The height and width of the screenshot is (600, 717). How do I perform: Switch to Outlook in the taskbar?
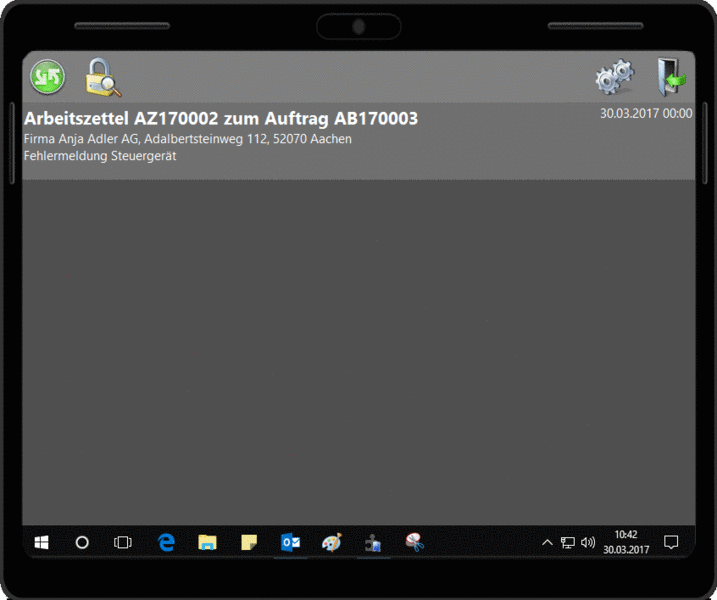pos(290,542)
